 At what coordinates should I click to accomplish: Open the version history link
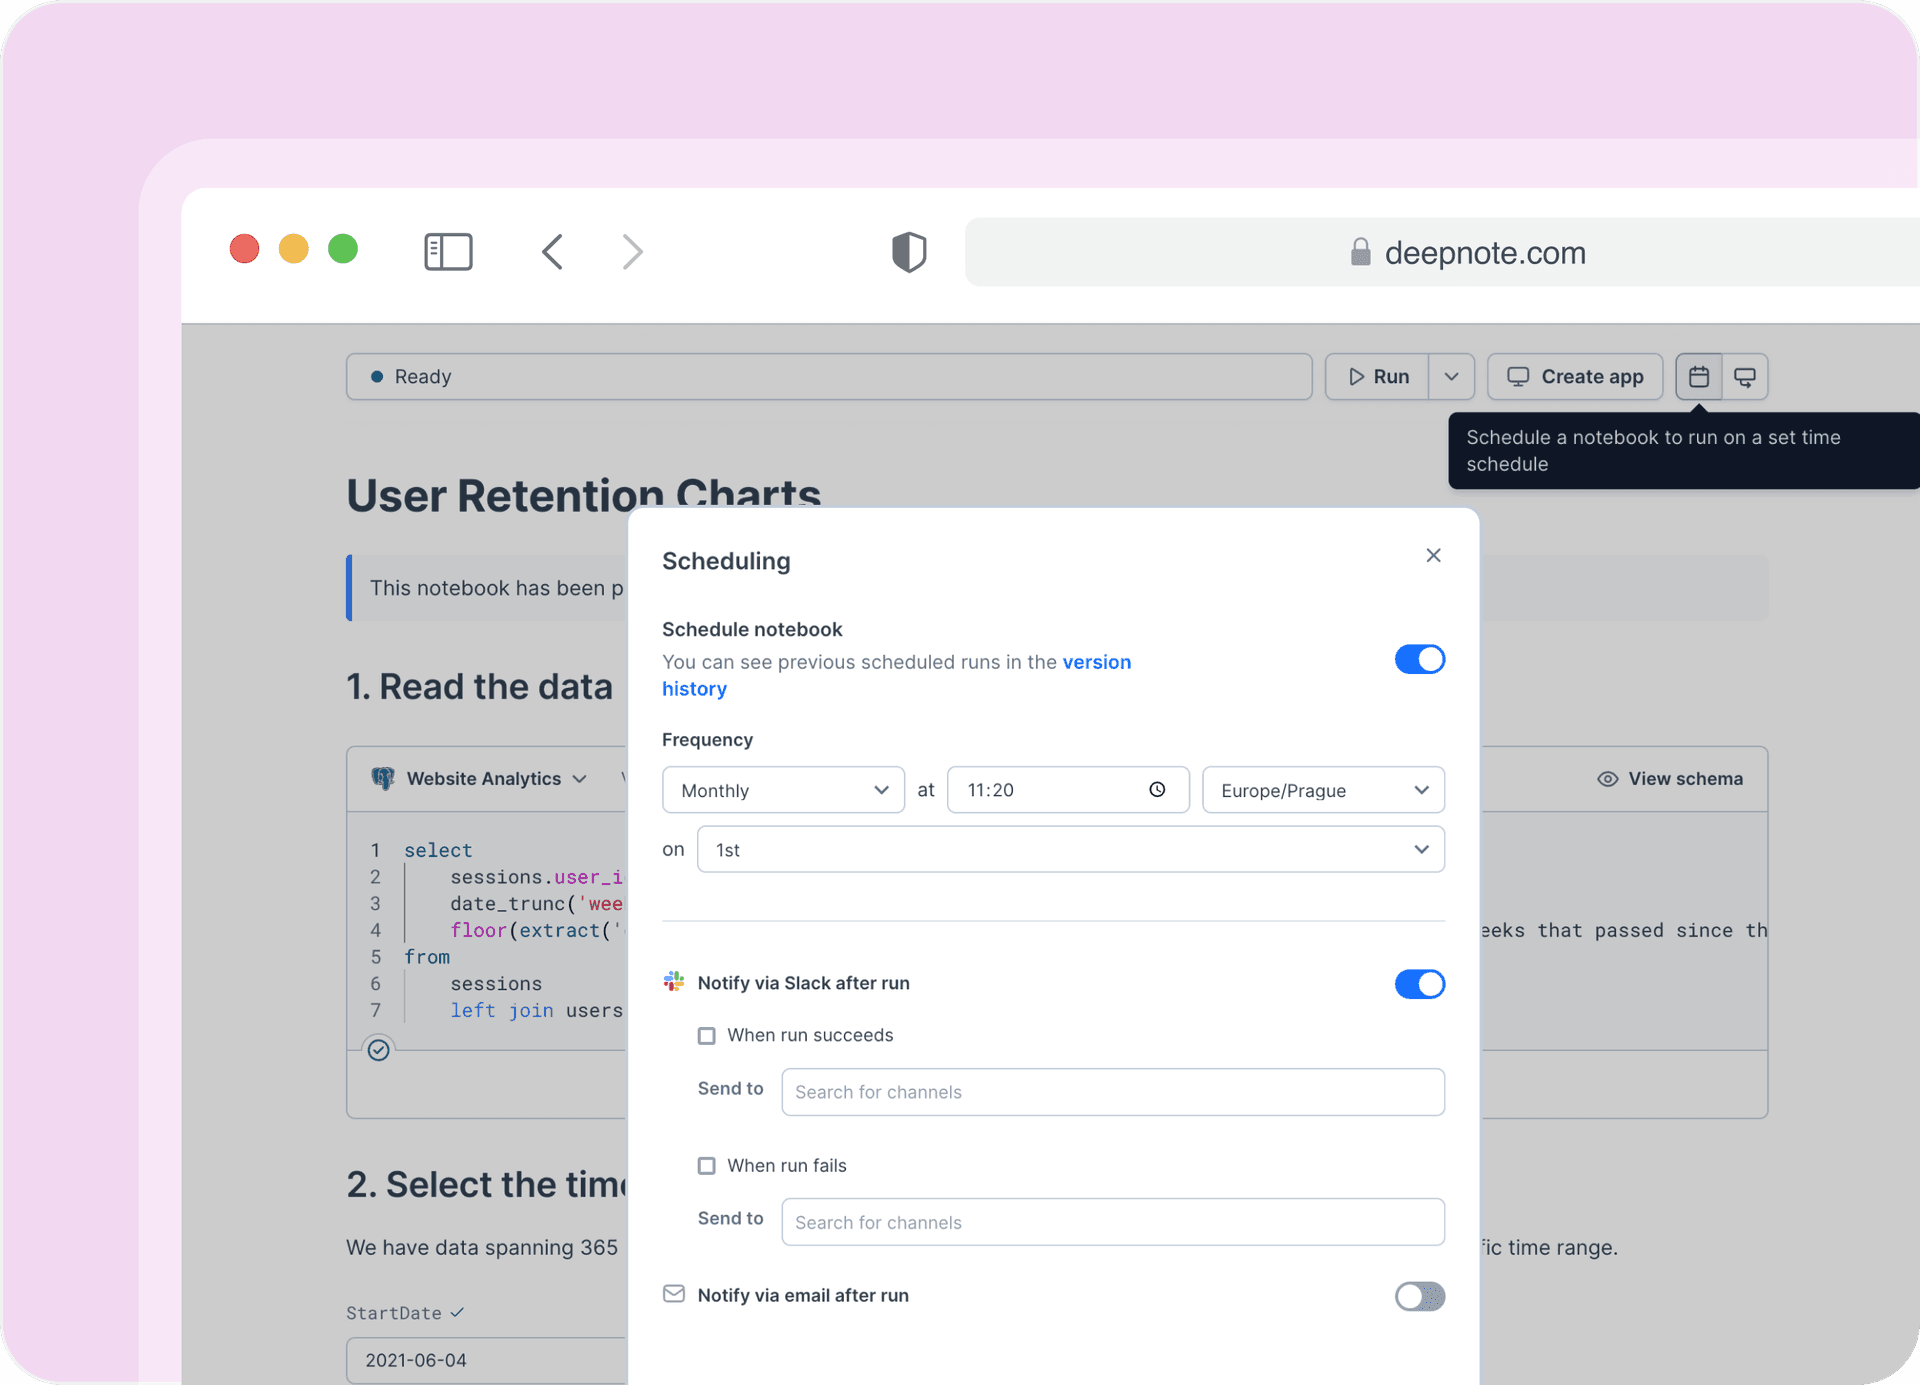pyautogui.click(x=1096, y=662)
